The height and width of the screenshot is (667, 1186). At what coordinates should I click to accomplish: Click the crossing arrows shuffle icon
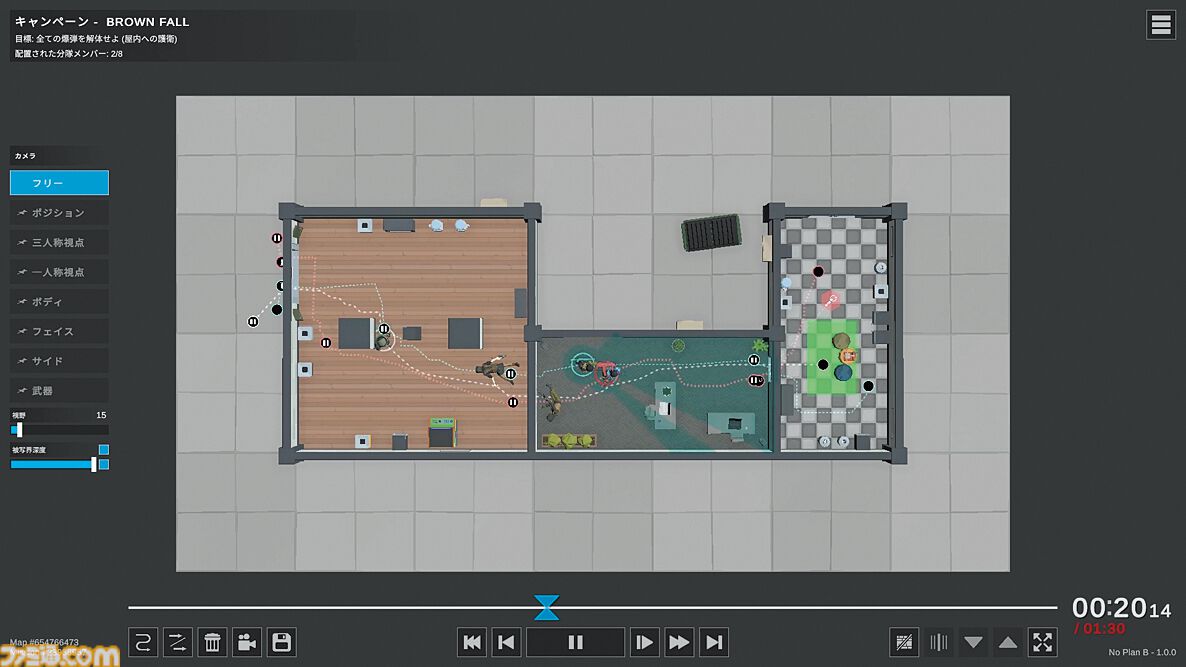(x=178, y=642)
